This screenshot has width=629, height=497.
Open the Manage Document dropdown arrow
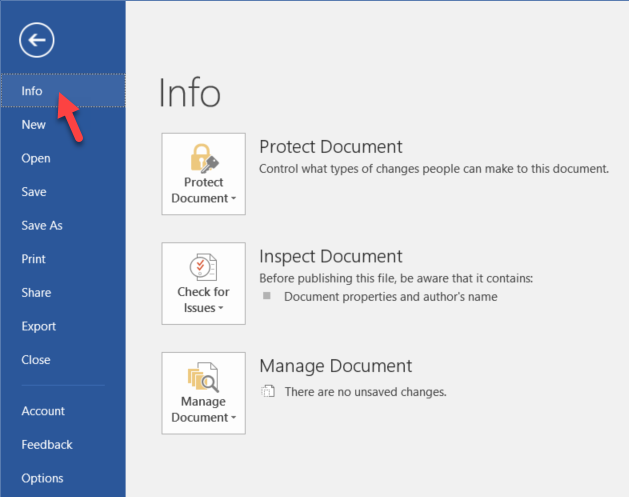pyautogui.click(x=233, y=418)
